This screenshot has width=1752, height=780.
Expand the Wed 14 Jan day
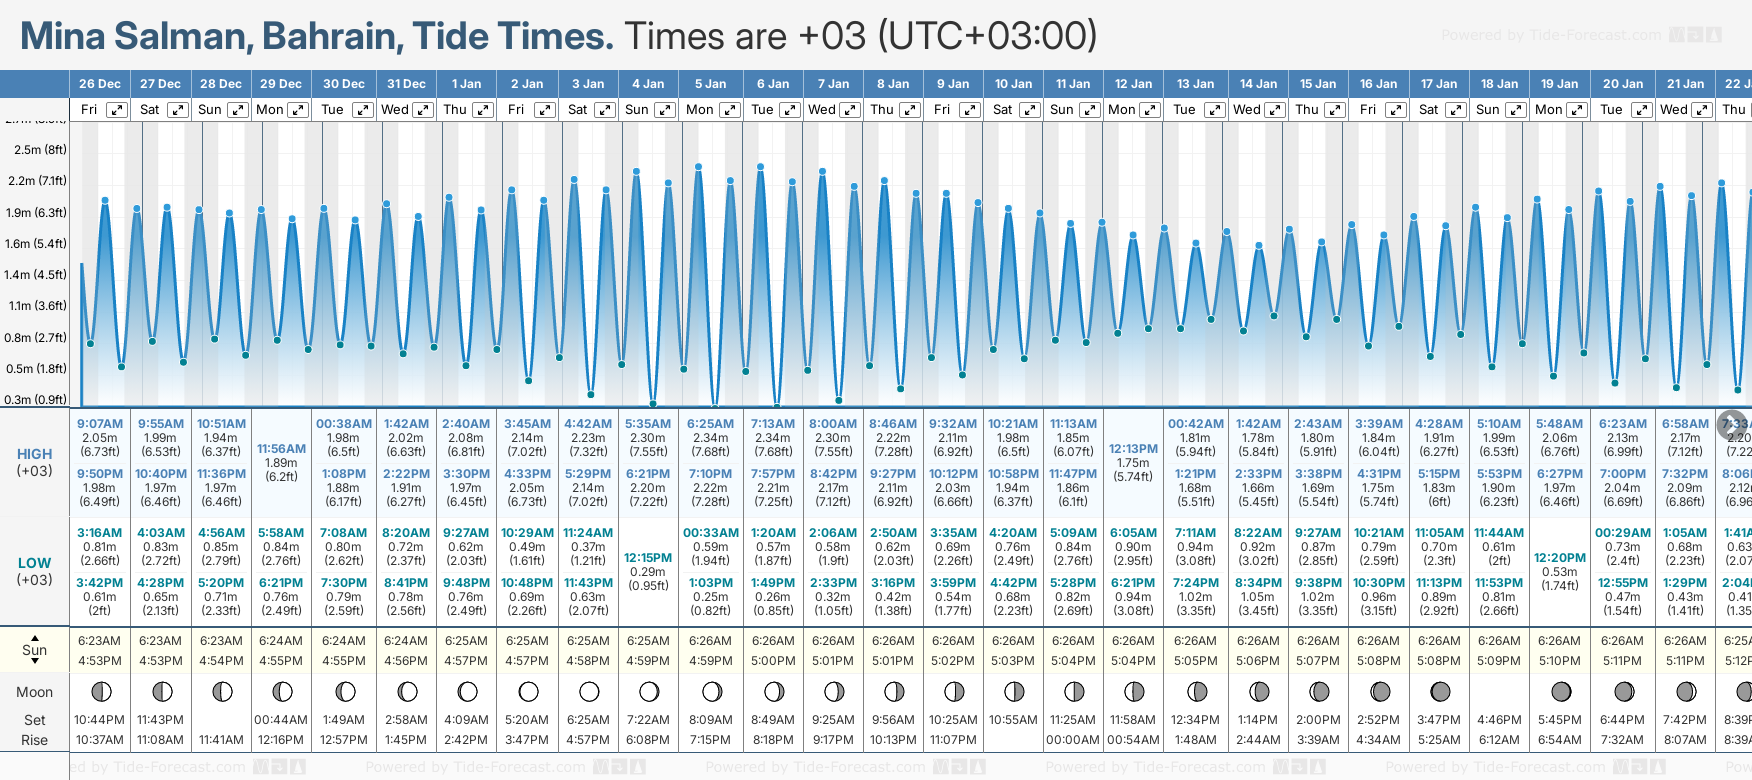point(1276,110)
